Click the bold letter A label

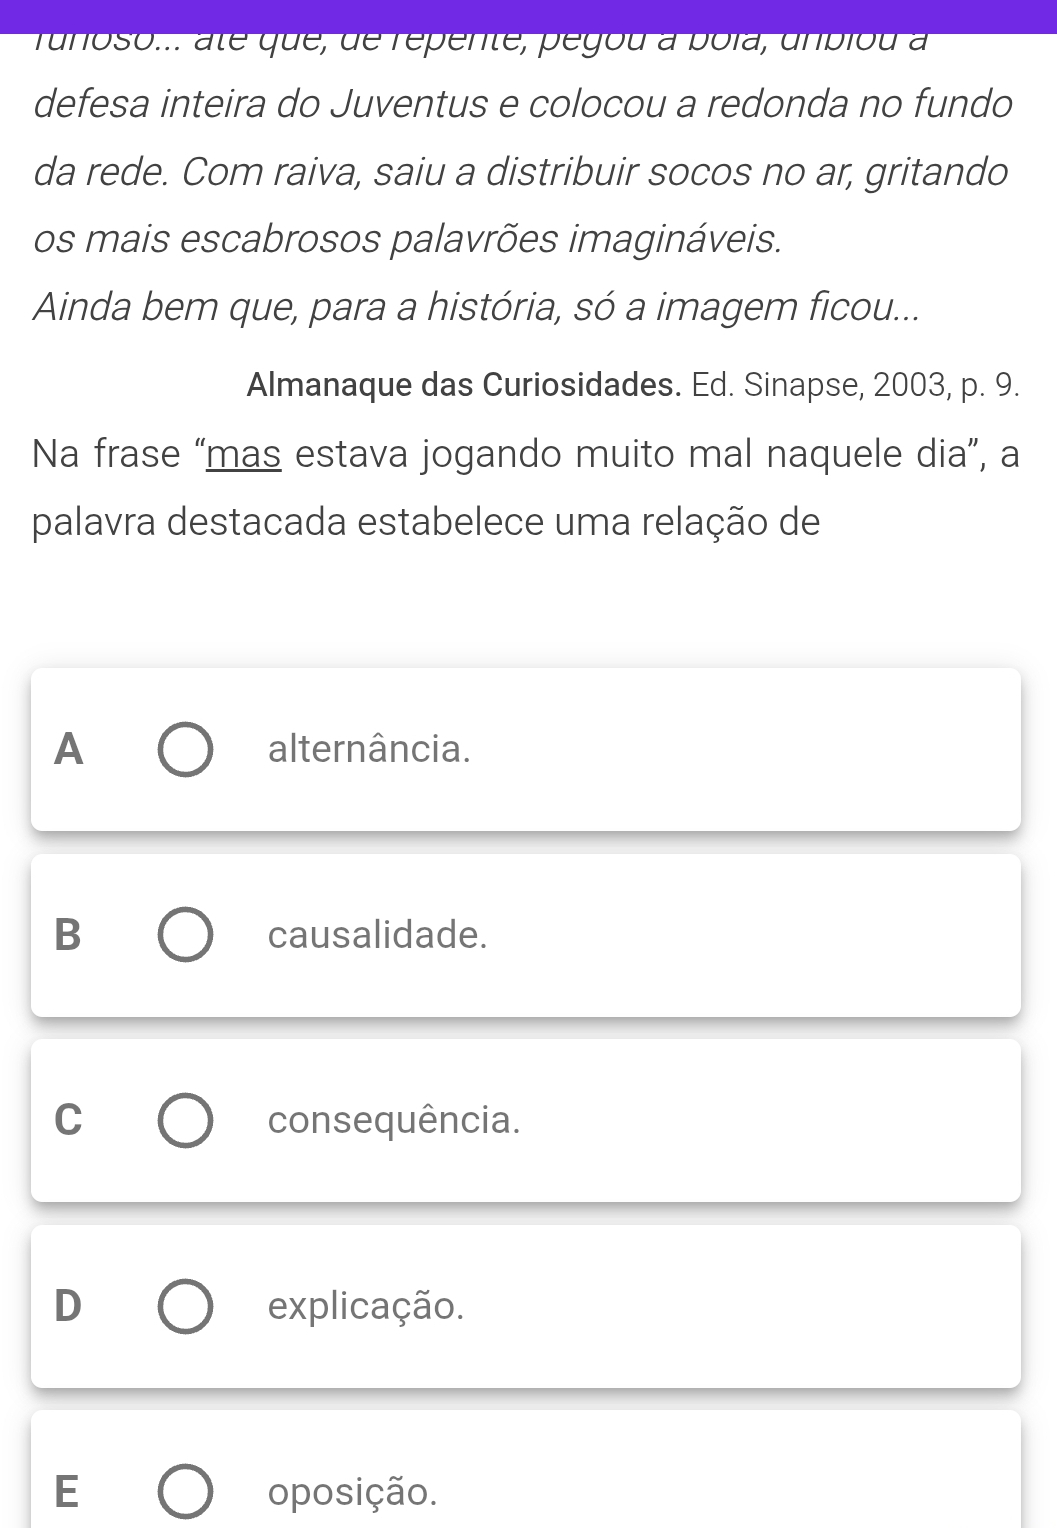(68, 749)
